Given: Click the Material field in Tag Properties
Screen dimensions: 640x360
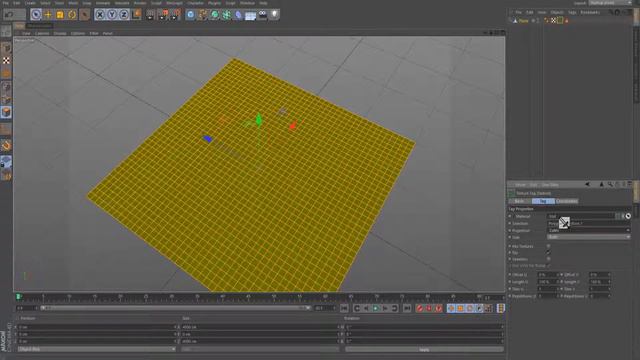Looking at the screenshot, I should point(581,216).
